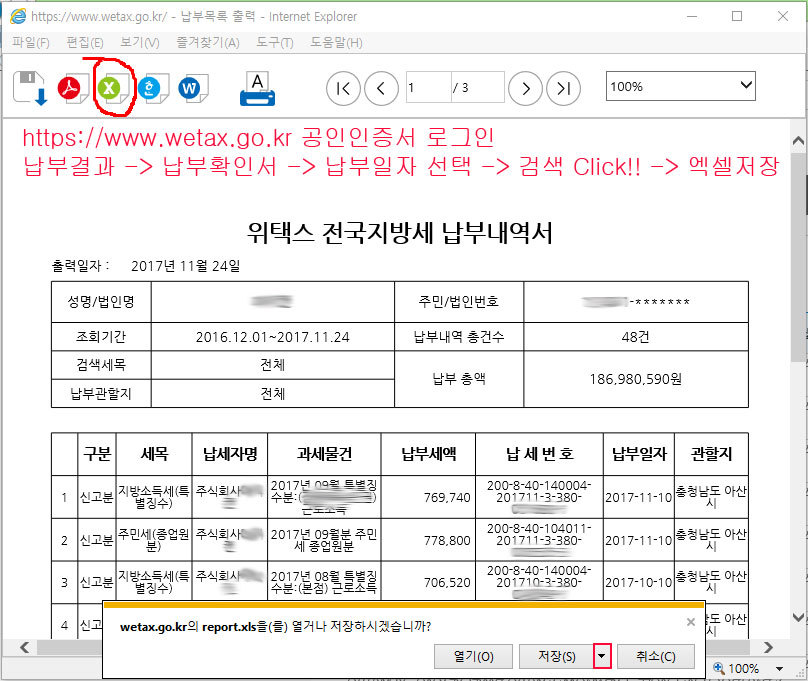This screenshot has width=808, height=681.
Task: Click the 납부일자 column header
Action: [x=639, y=454]
